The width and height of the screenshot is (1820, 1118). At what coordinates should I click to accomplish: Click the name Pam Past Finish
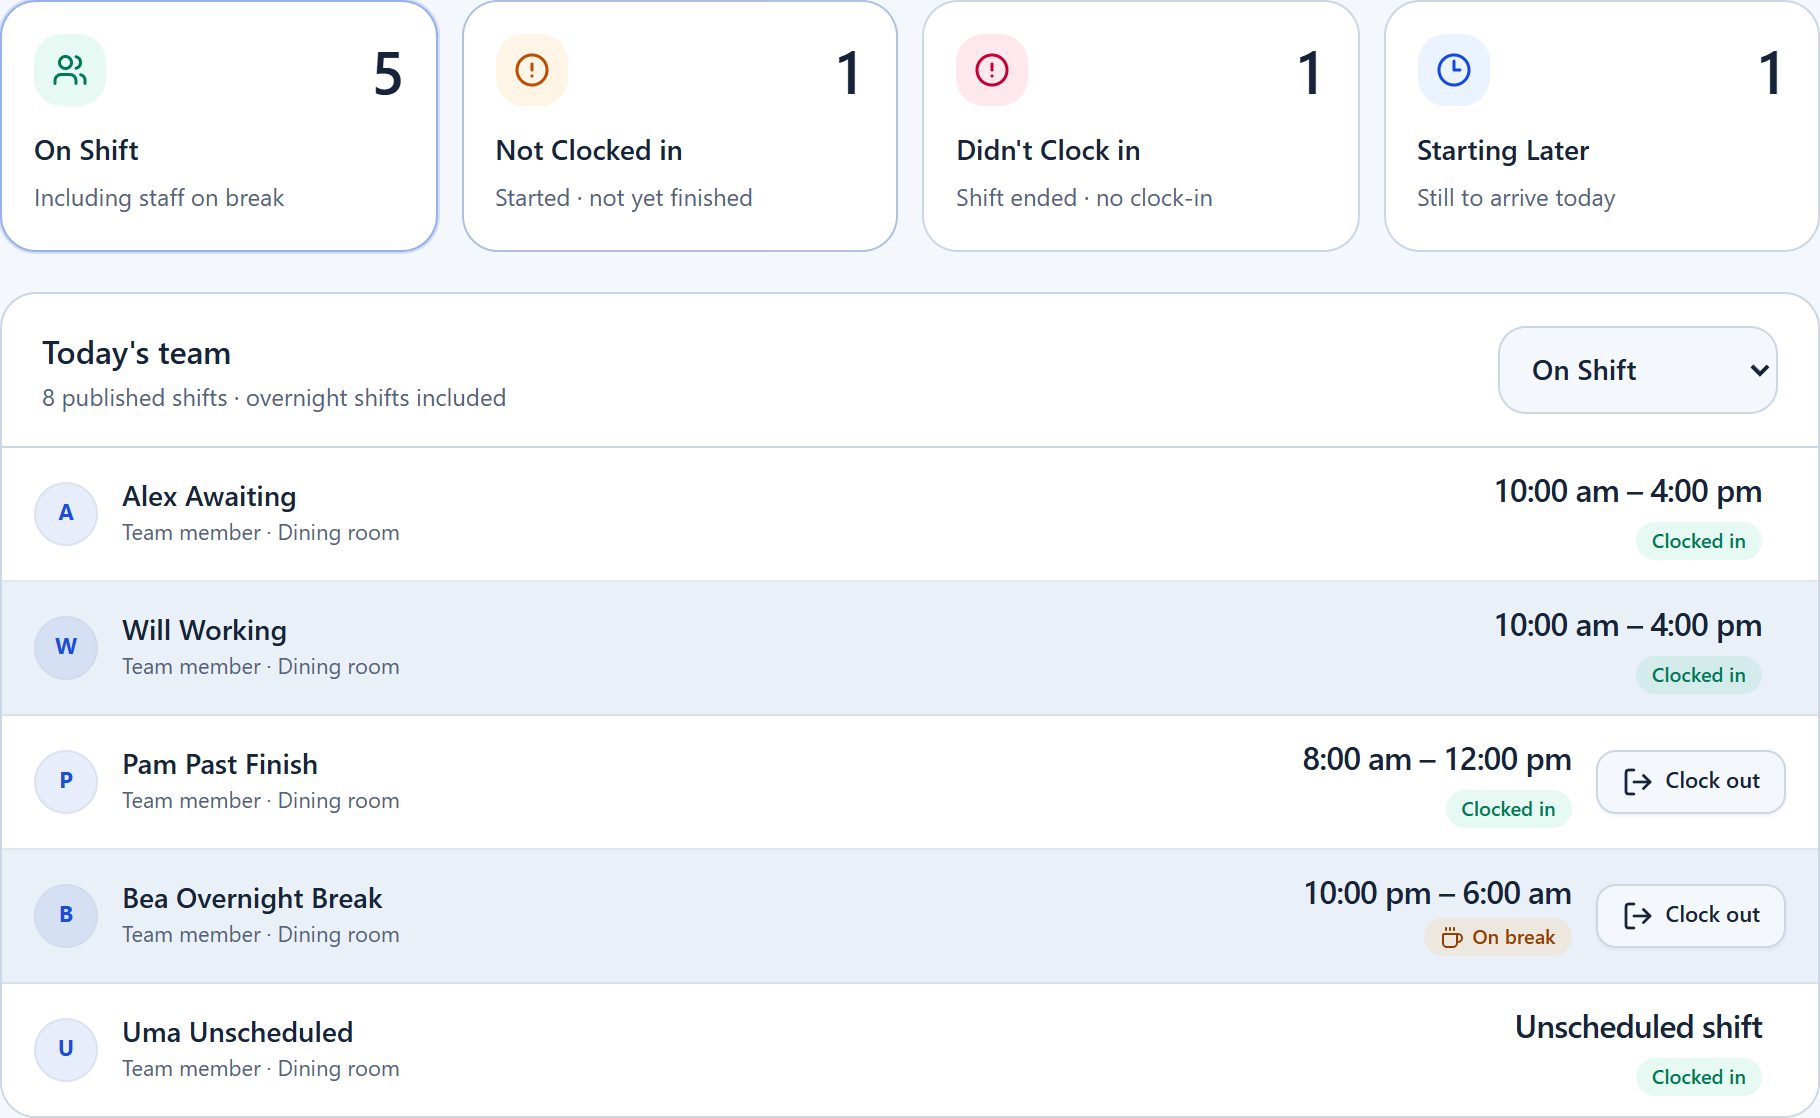point(220,765)
